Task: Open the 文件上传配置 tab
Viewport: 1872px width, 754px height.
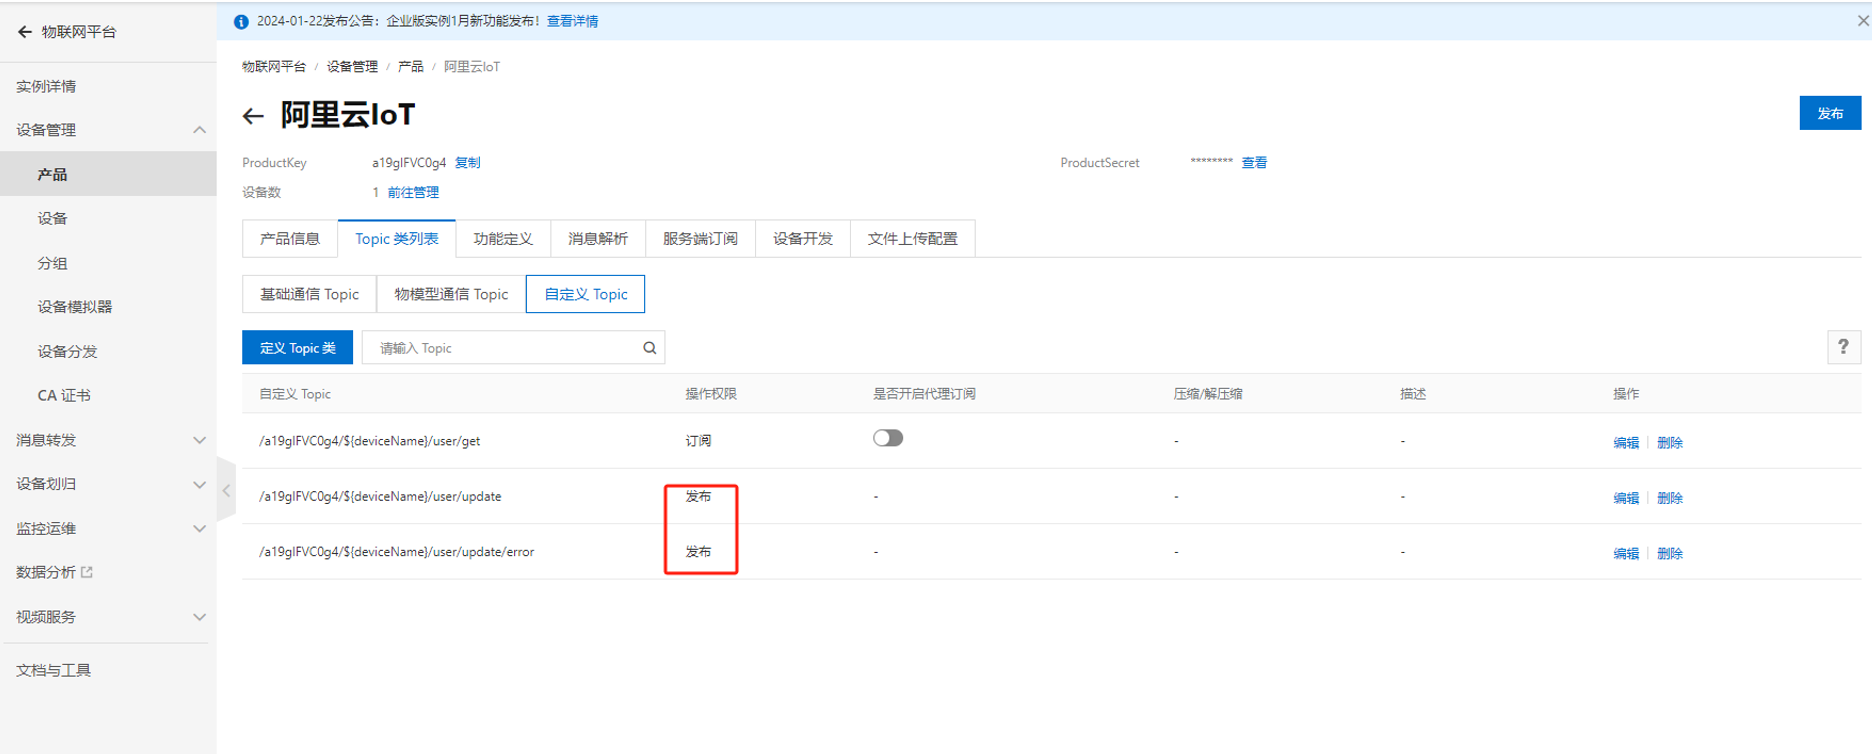Action: [x=912, y=238]
